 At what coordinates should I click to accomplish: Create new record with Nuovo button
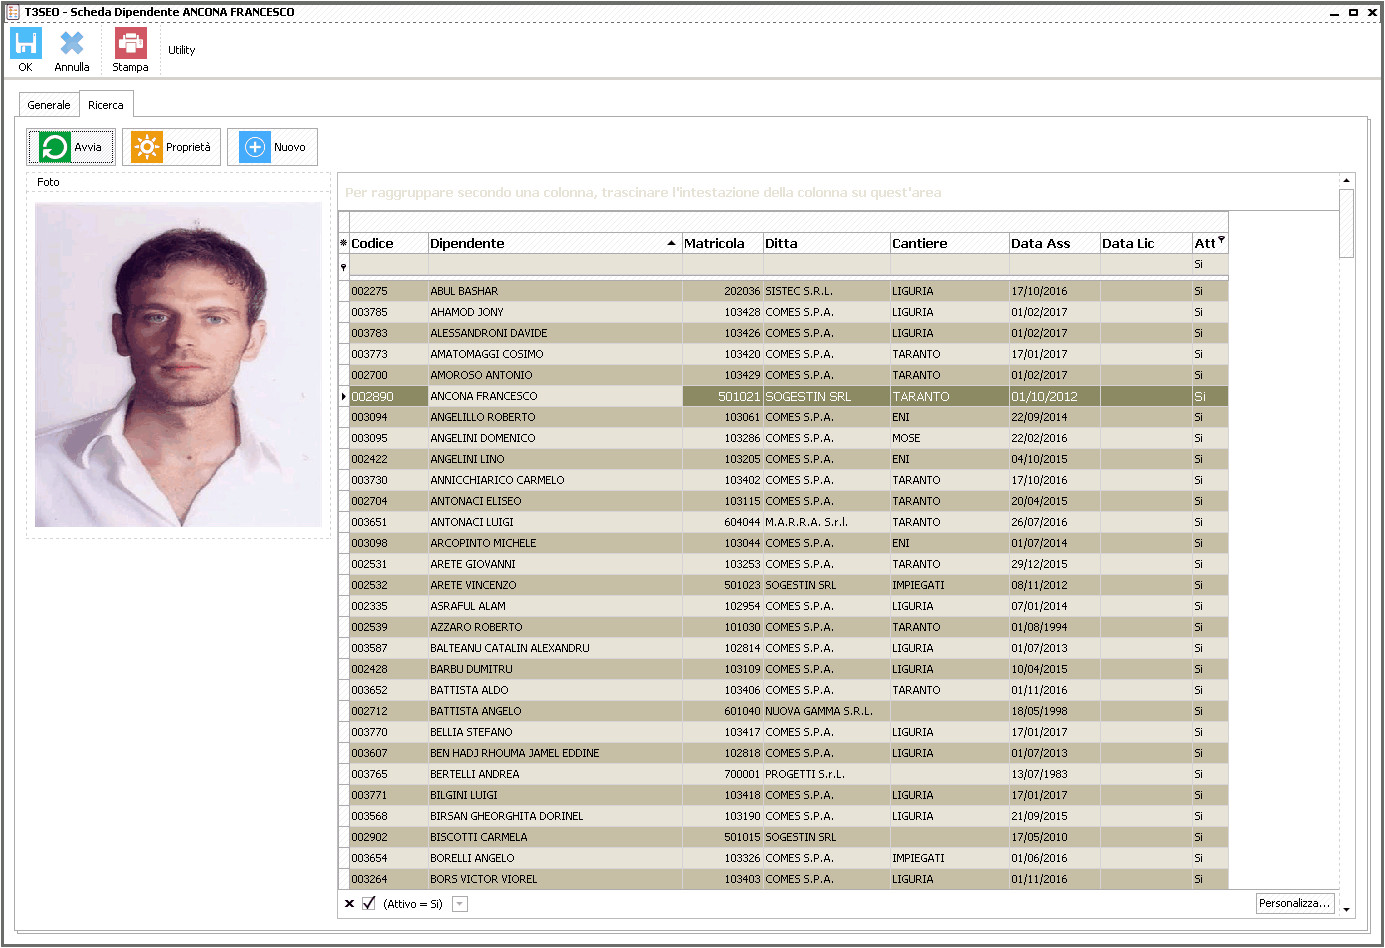tap(273, 147)
